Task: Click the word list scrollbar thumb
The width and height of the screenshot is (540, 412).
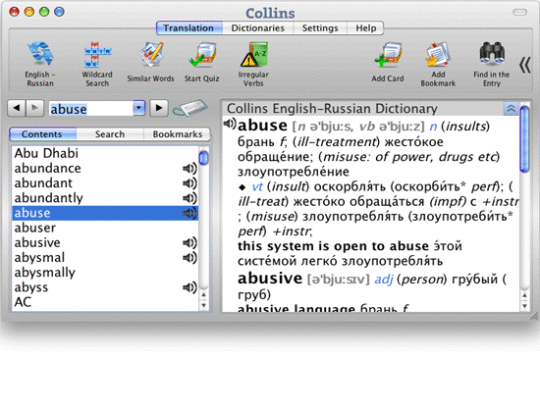Action: (x=204, y=158)
